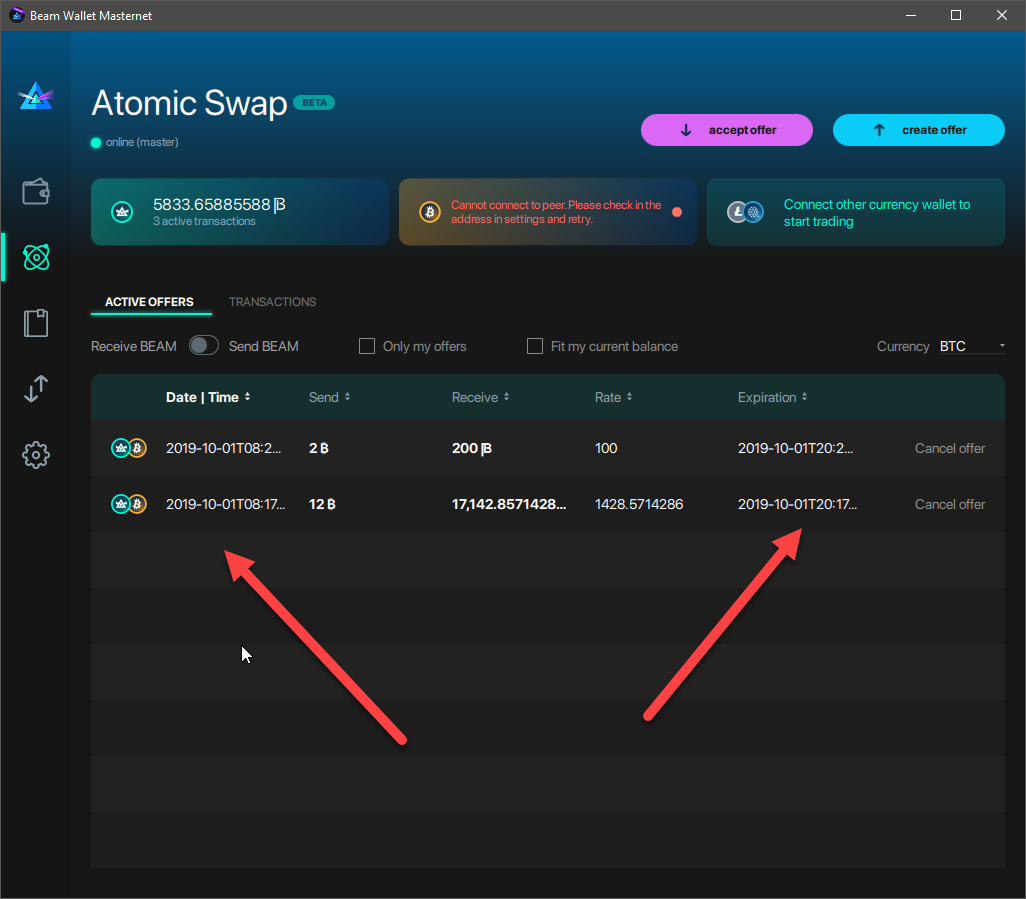Image resolution: width=1026 pixels, height=899 pixels.
Task: Open the Atomic Swap page sidebar icon
Action: (36, 257)
